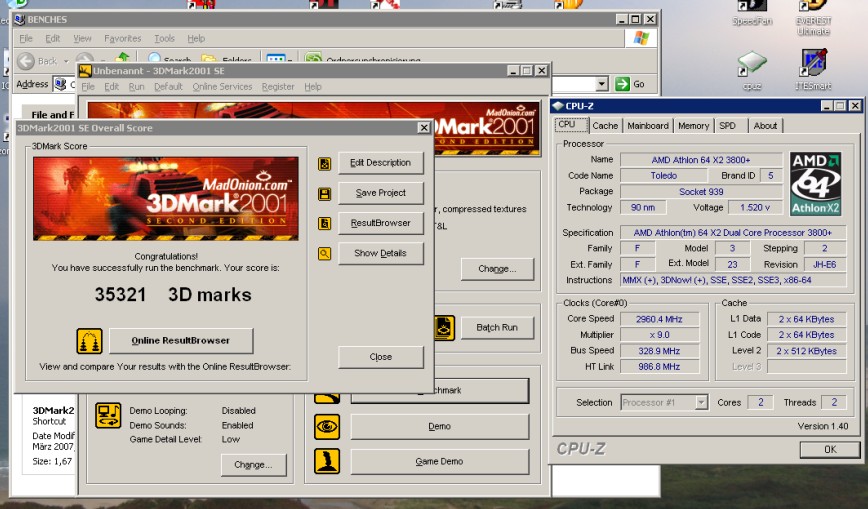This screenshot has width=868, height=509.
Task: Open the Default menu in 3DMark2001 SE
Action: pyautogui.click(x=168, y=86)
